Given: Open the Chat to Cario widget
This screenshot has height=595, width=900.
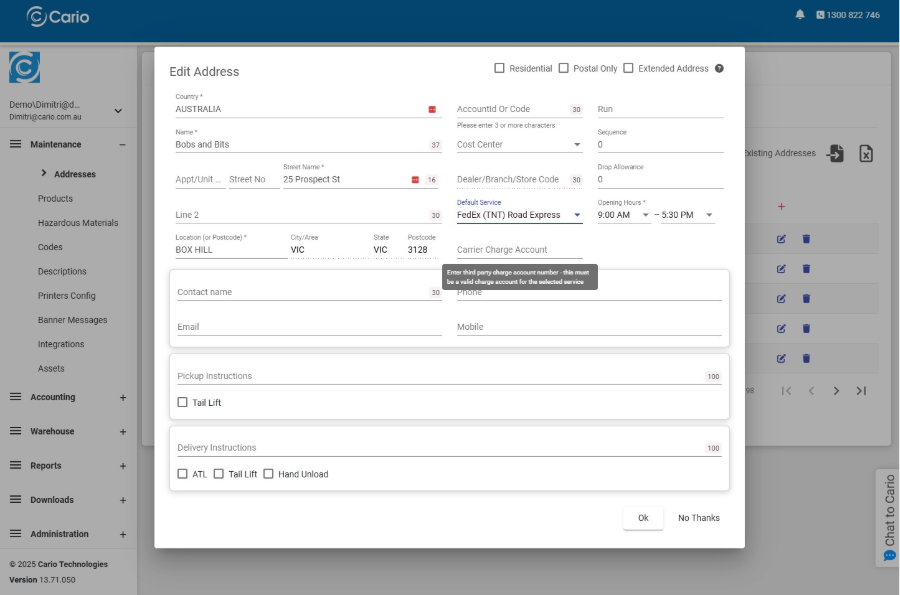Looking at the screenshot, I should (888, 517).
